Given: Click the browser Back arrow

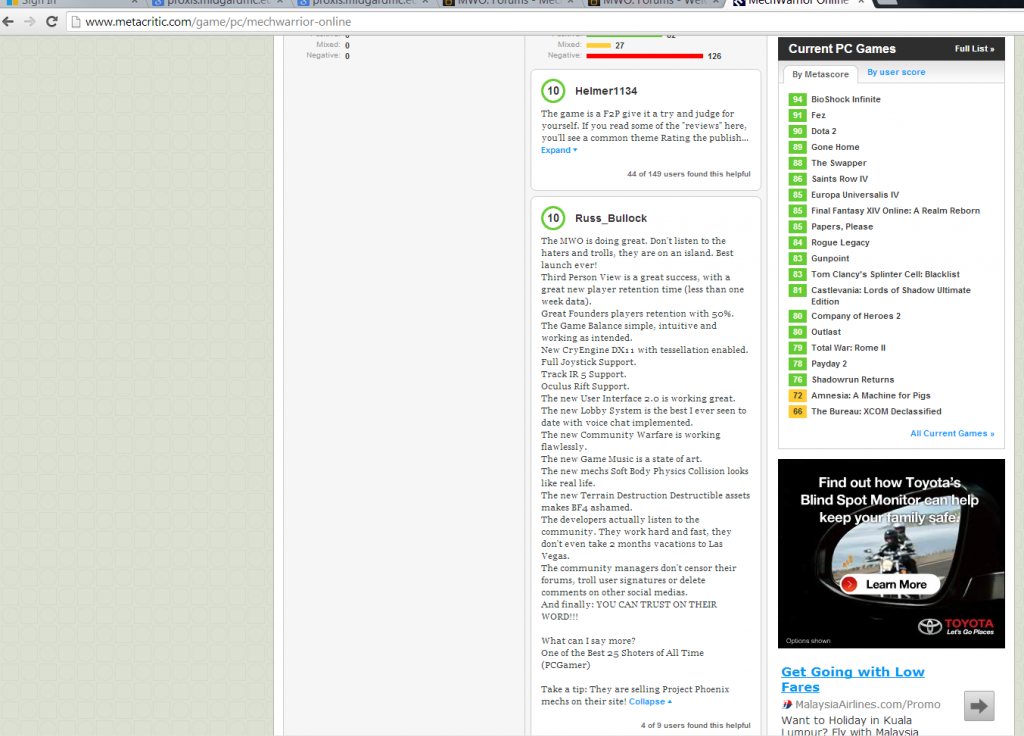Looking at the screenshot, I should [8, 22].
